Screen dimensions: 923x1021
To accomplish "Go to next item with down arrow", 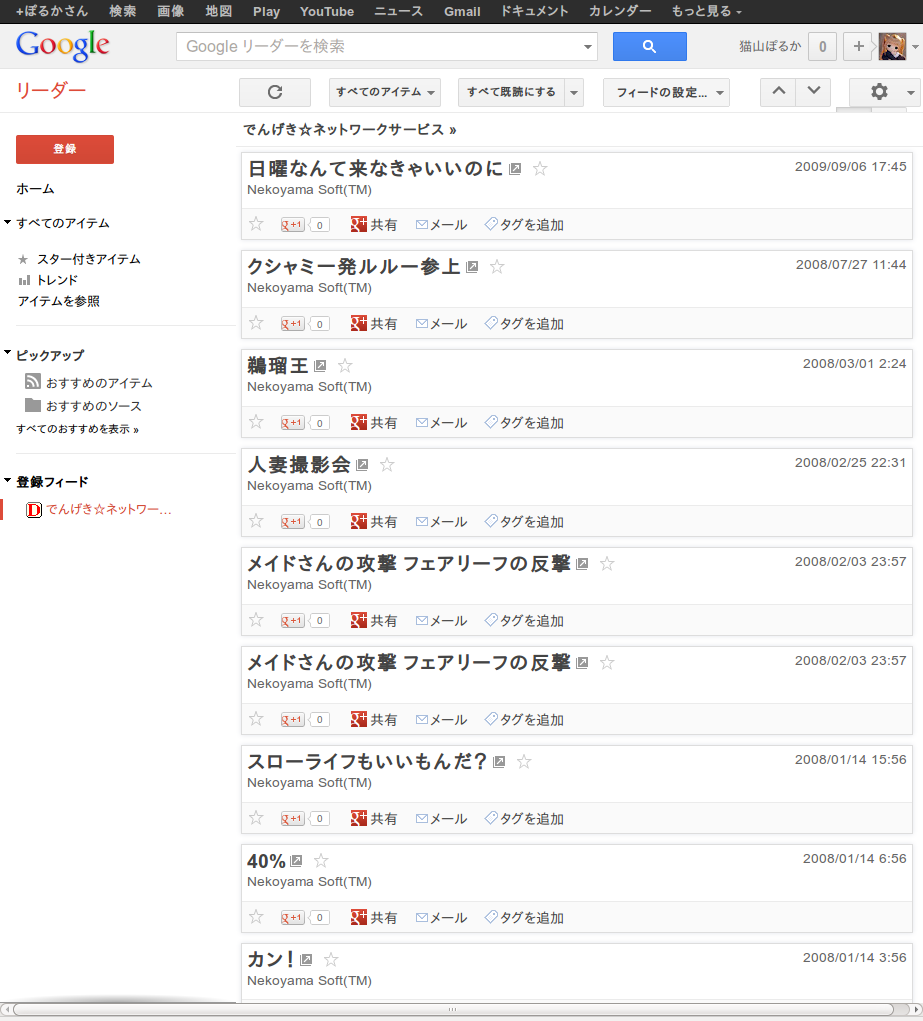I will [813, 91].
